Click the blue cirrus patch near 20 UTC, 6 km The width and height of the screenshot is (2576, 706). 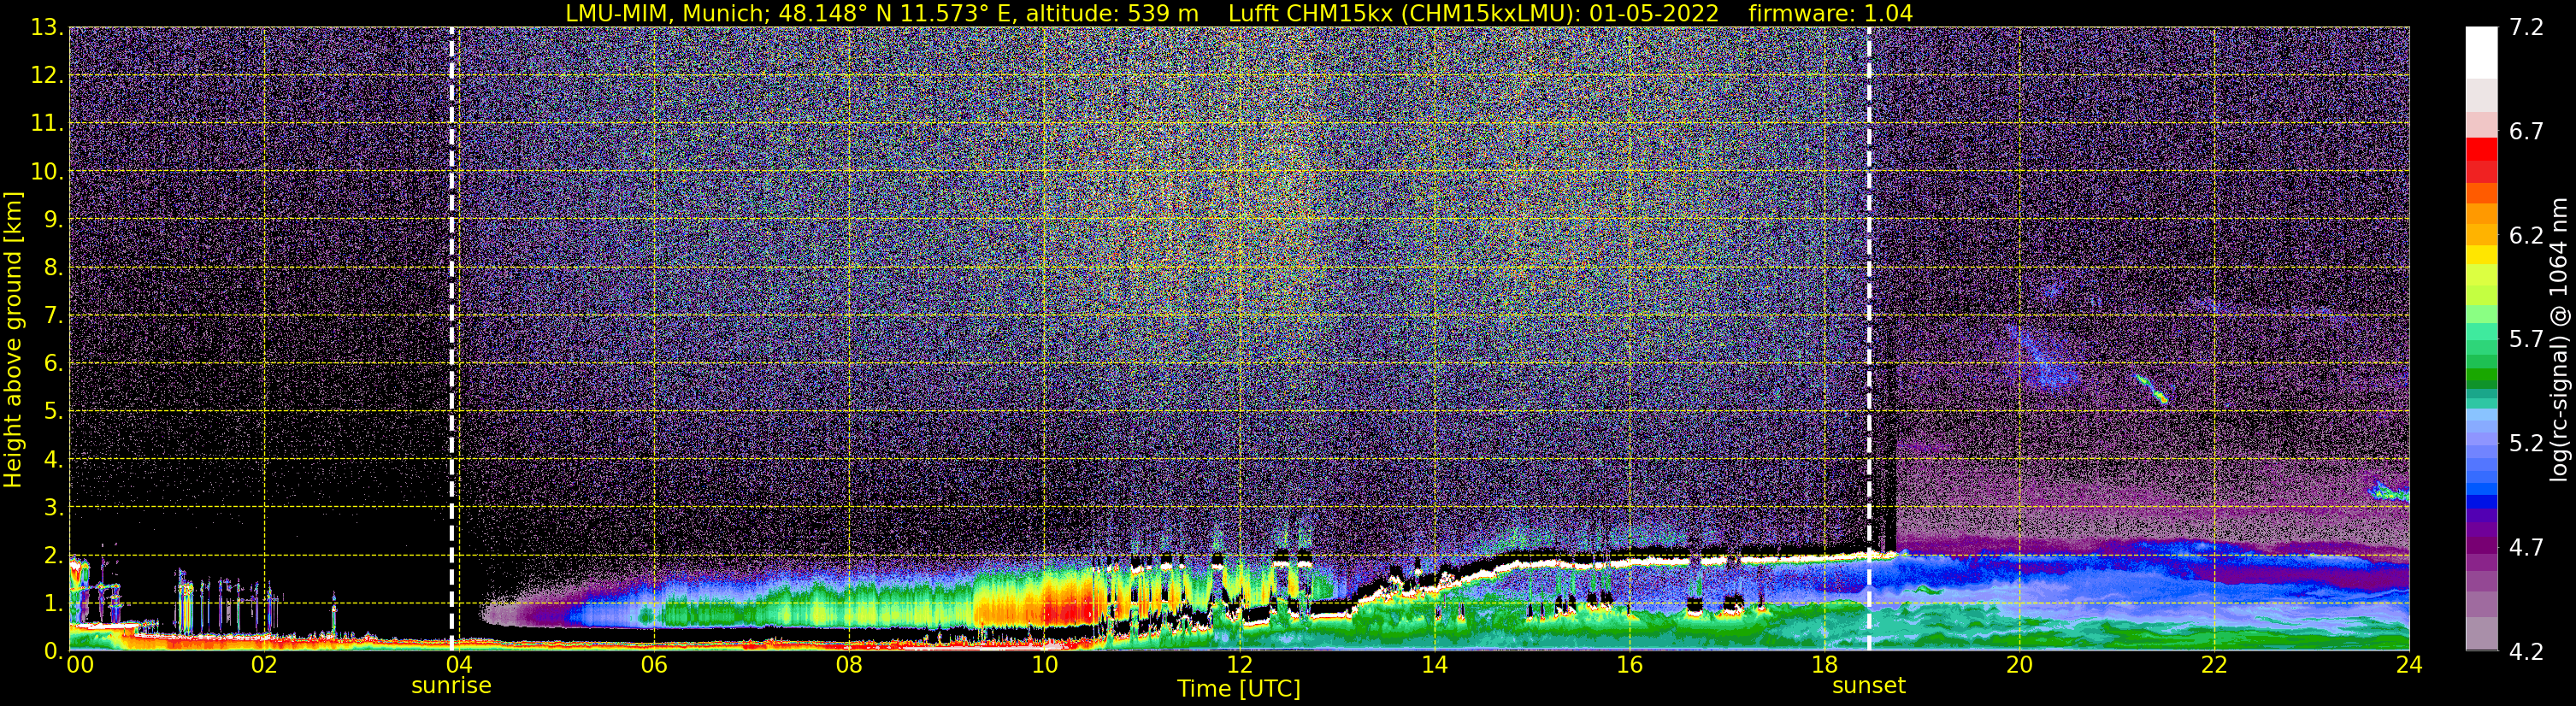(x=2042, y=357)
